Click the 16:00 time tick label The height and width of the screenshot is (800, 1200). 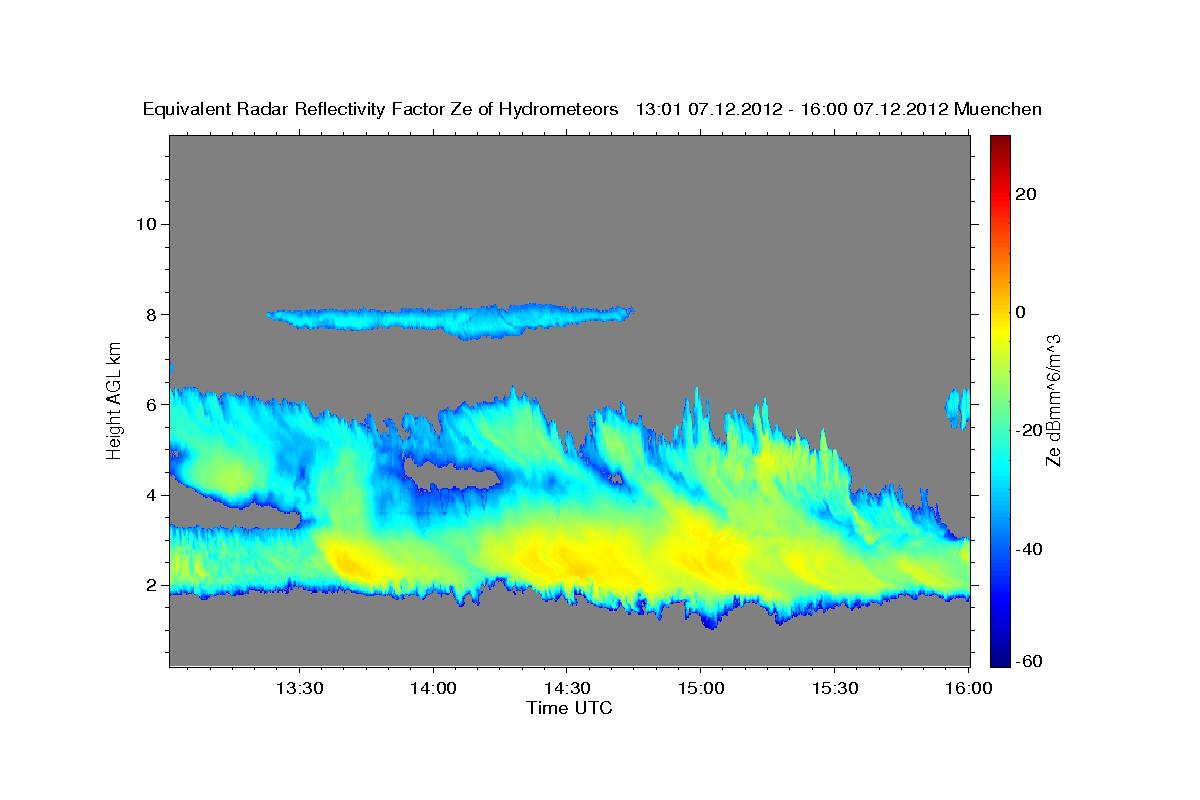[x=967, y=689]
